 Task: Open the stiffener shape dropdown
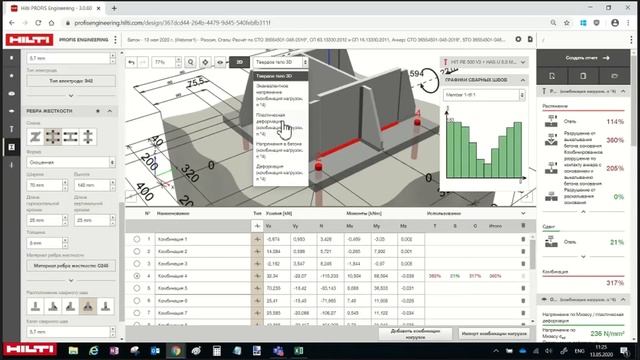71,162
